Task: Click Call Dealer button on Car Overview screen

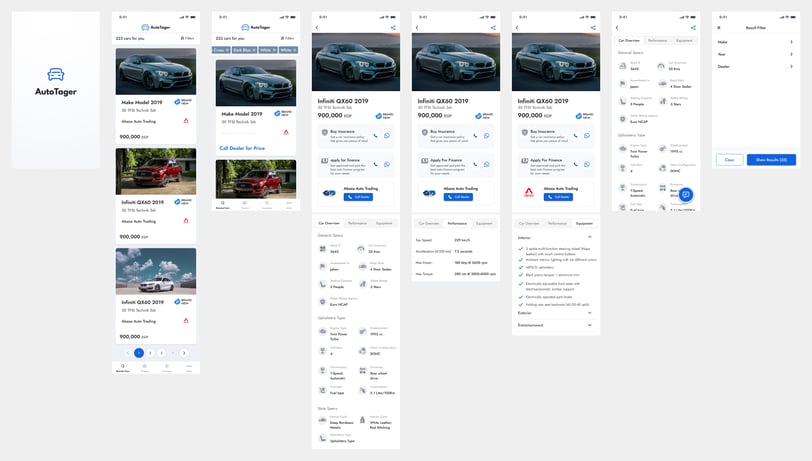Action: pyautogui.click(x=358, y=197)
